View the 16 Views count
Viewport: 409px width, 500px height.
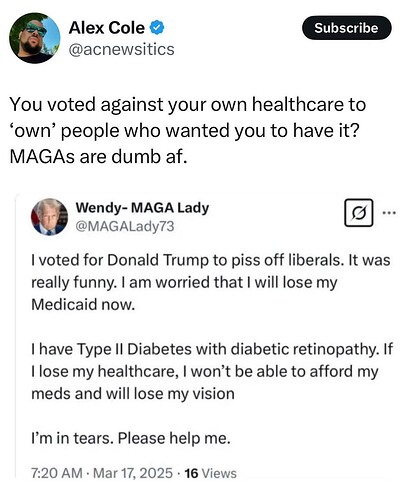click(210, 473)
